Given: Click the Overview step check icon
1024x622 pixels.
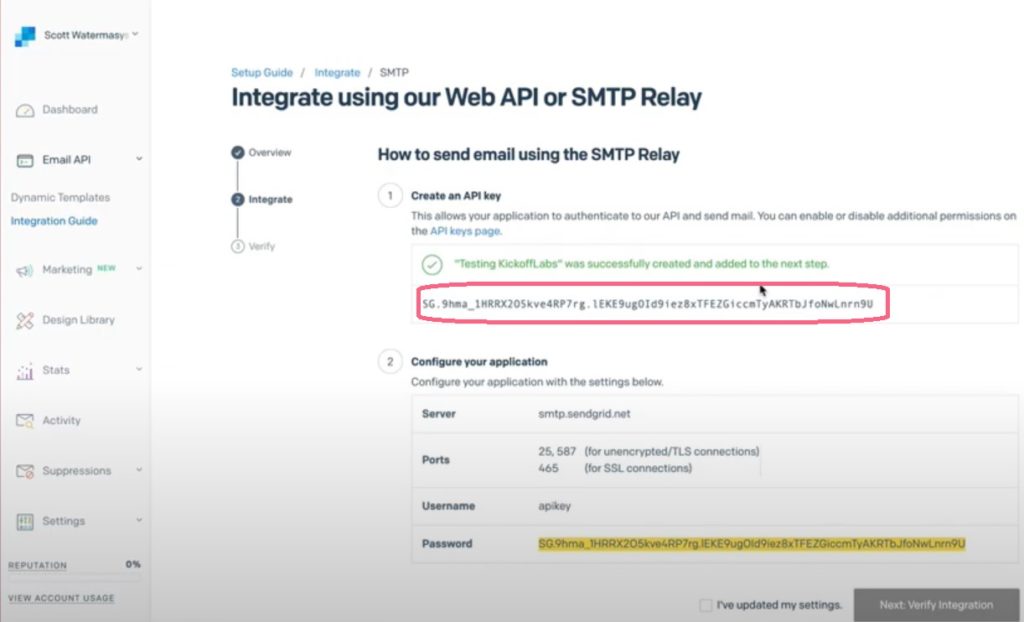Looking at the screenshot, I should 238,152.
